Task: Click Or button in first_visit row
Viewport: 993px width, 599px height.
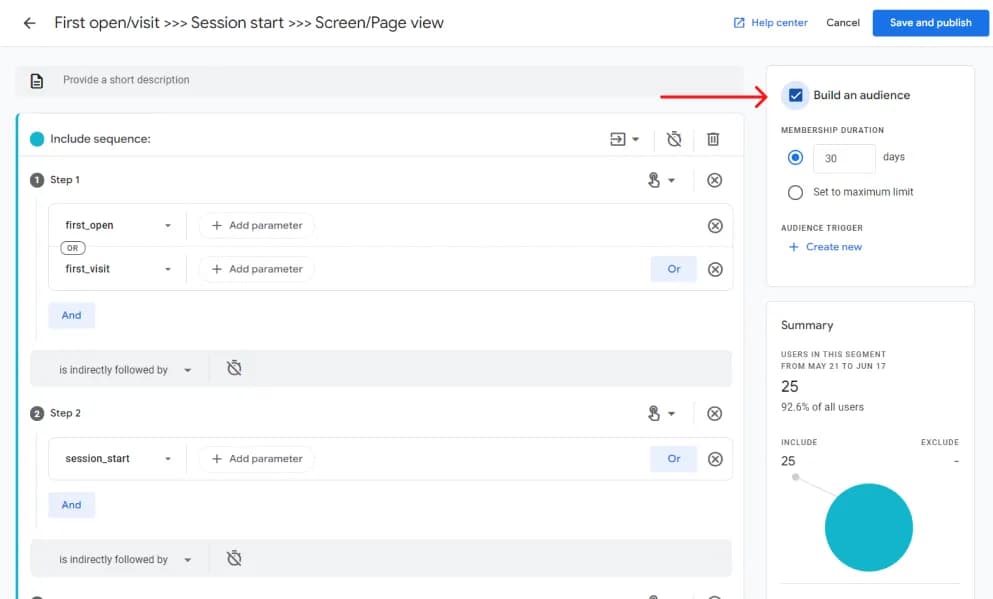Action: (x=673, y=269)
